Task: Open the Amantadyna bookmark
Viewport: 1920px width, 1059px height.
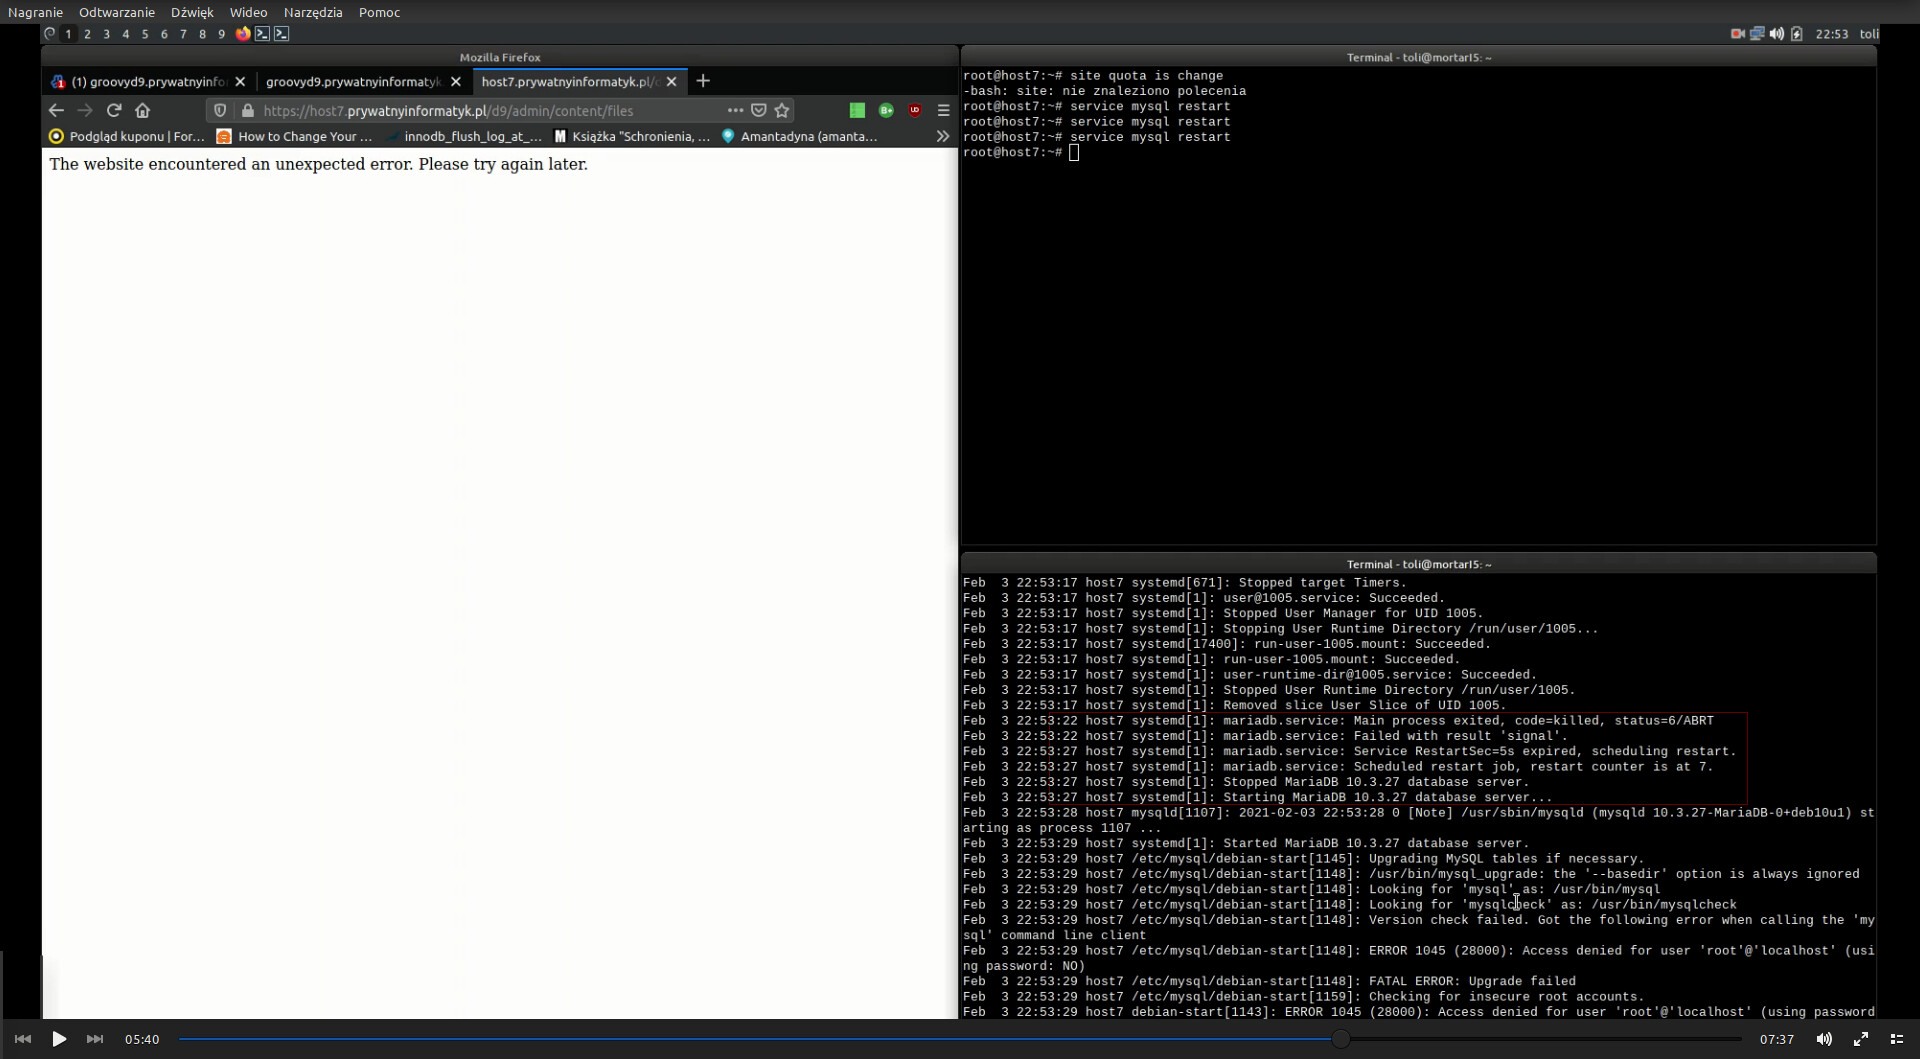Action: click(x=800, y=137)
